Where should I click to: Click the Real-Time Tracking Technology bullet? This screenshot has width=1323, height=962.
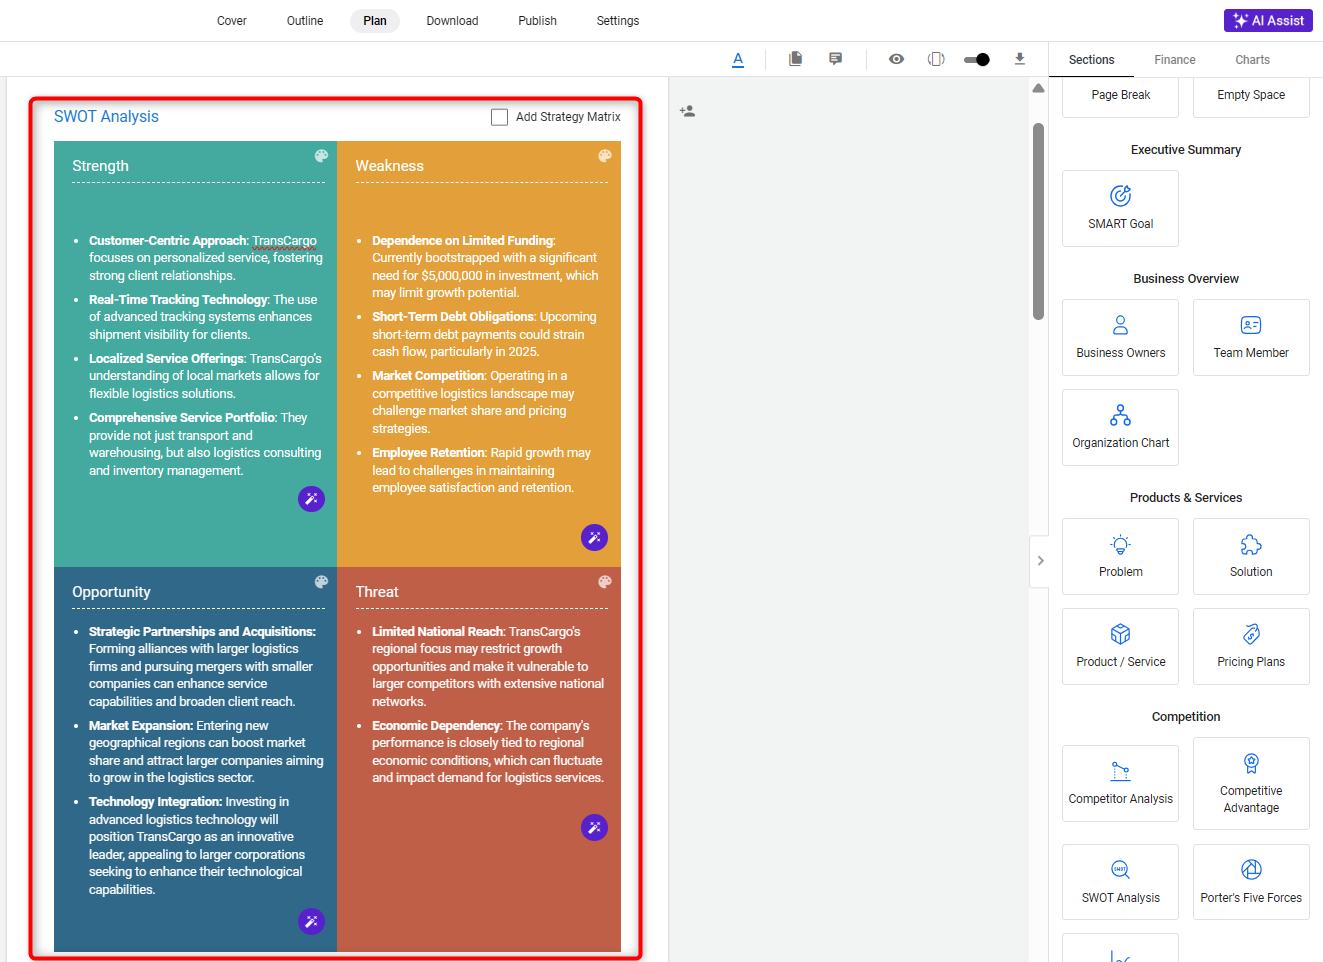(x=203, y=317)
